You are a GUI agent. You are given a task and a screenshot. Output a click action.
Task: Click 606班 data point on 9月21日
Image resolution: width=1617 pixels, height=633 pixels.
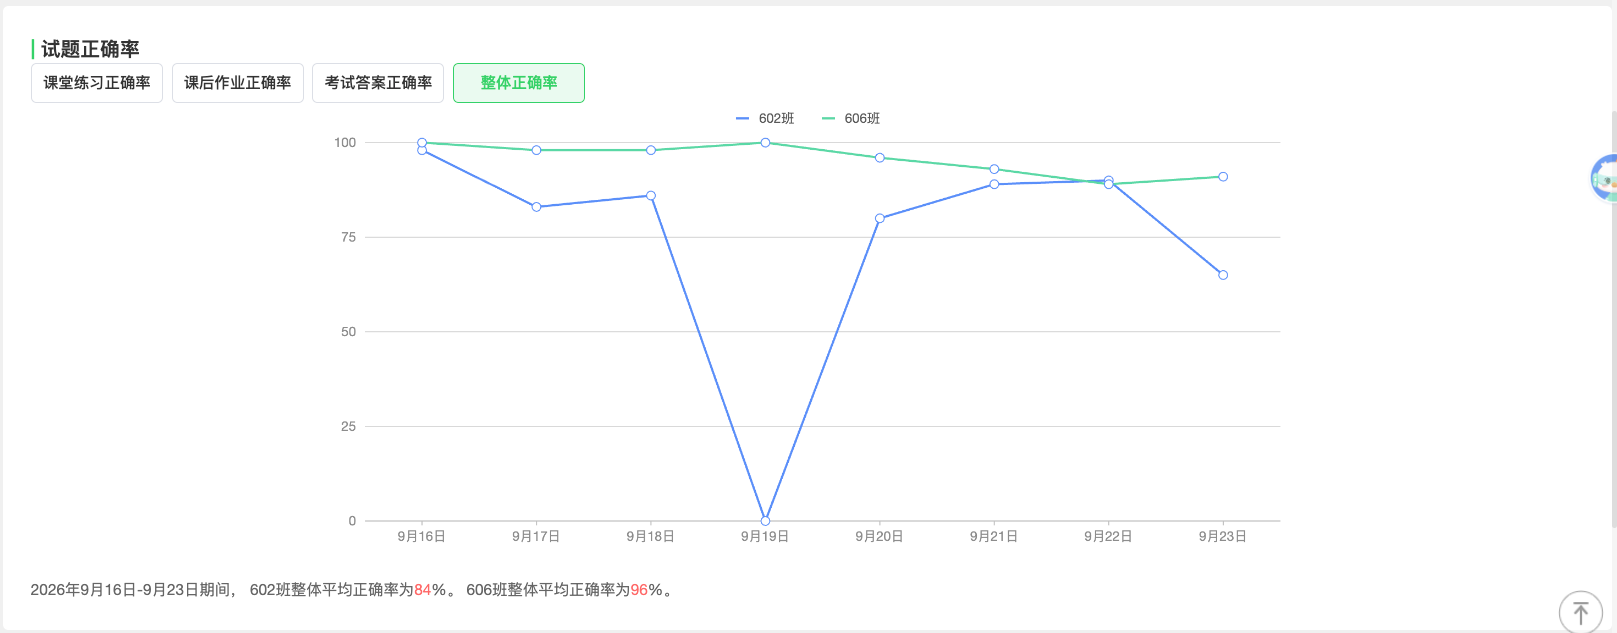click(994, 169)
